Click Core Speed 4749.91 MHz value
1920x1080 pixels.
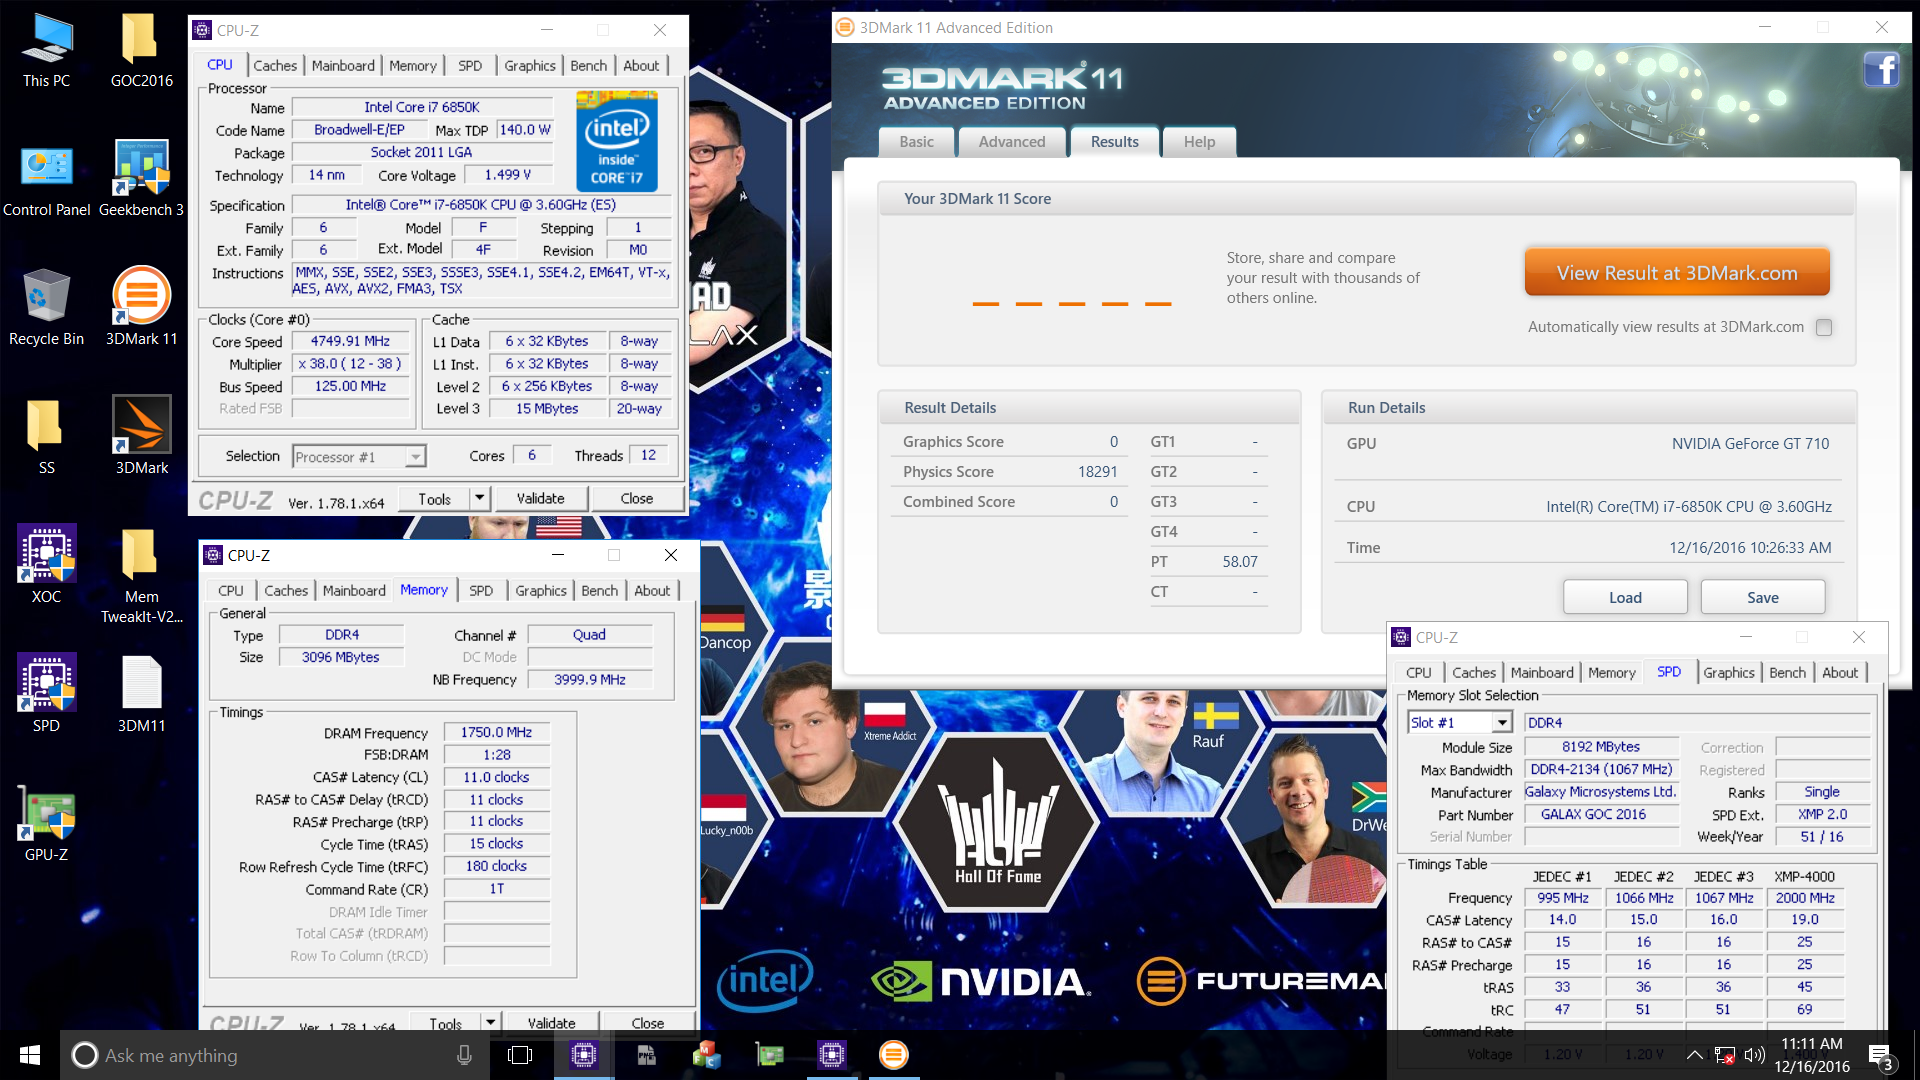(350, 341)
